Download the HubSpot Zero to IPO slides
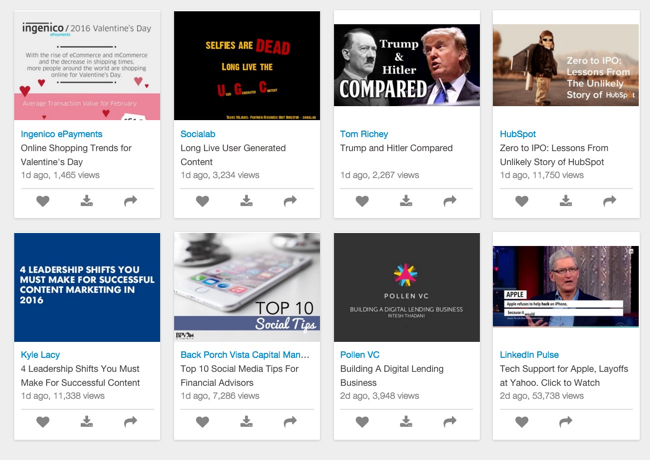This screenshot has height=460, width=650. 565,201
